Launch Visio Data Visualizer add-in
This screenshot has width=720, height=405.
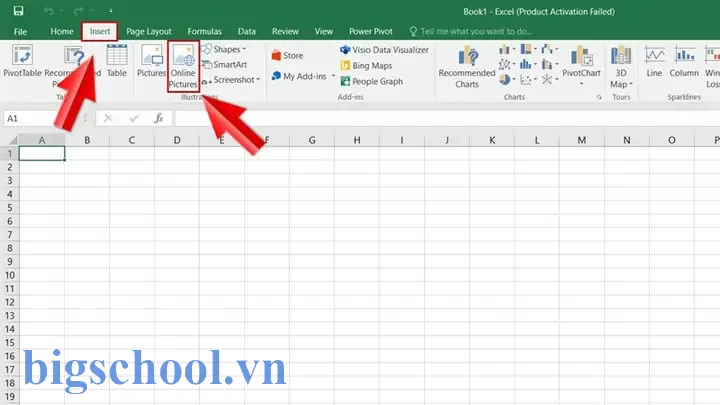click(384, 50)
